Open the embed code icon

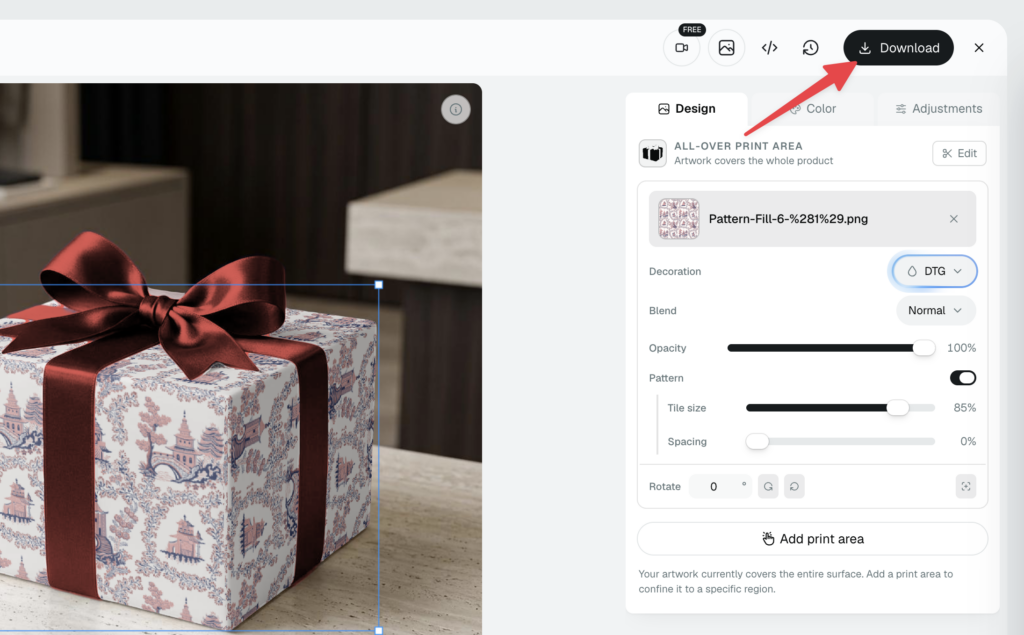click(769, 48)
